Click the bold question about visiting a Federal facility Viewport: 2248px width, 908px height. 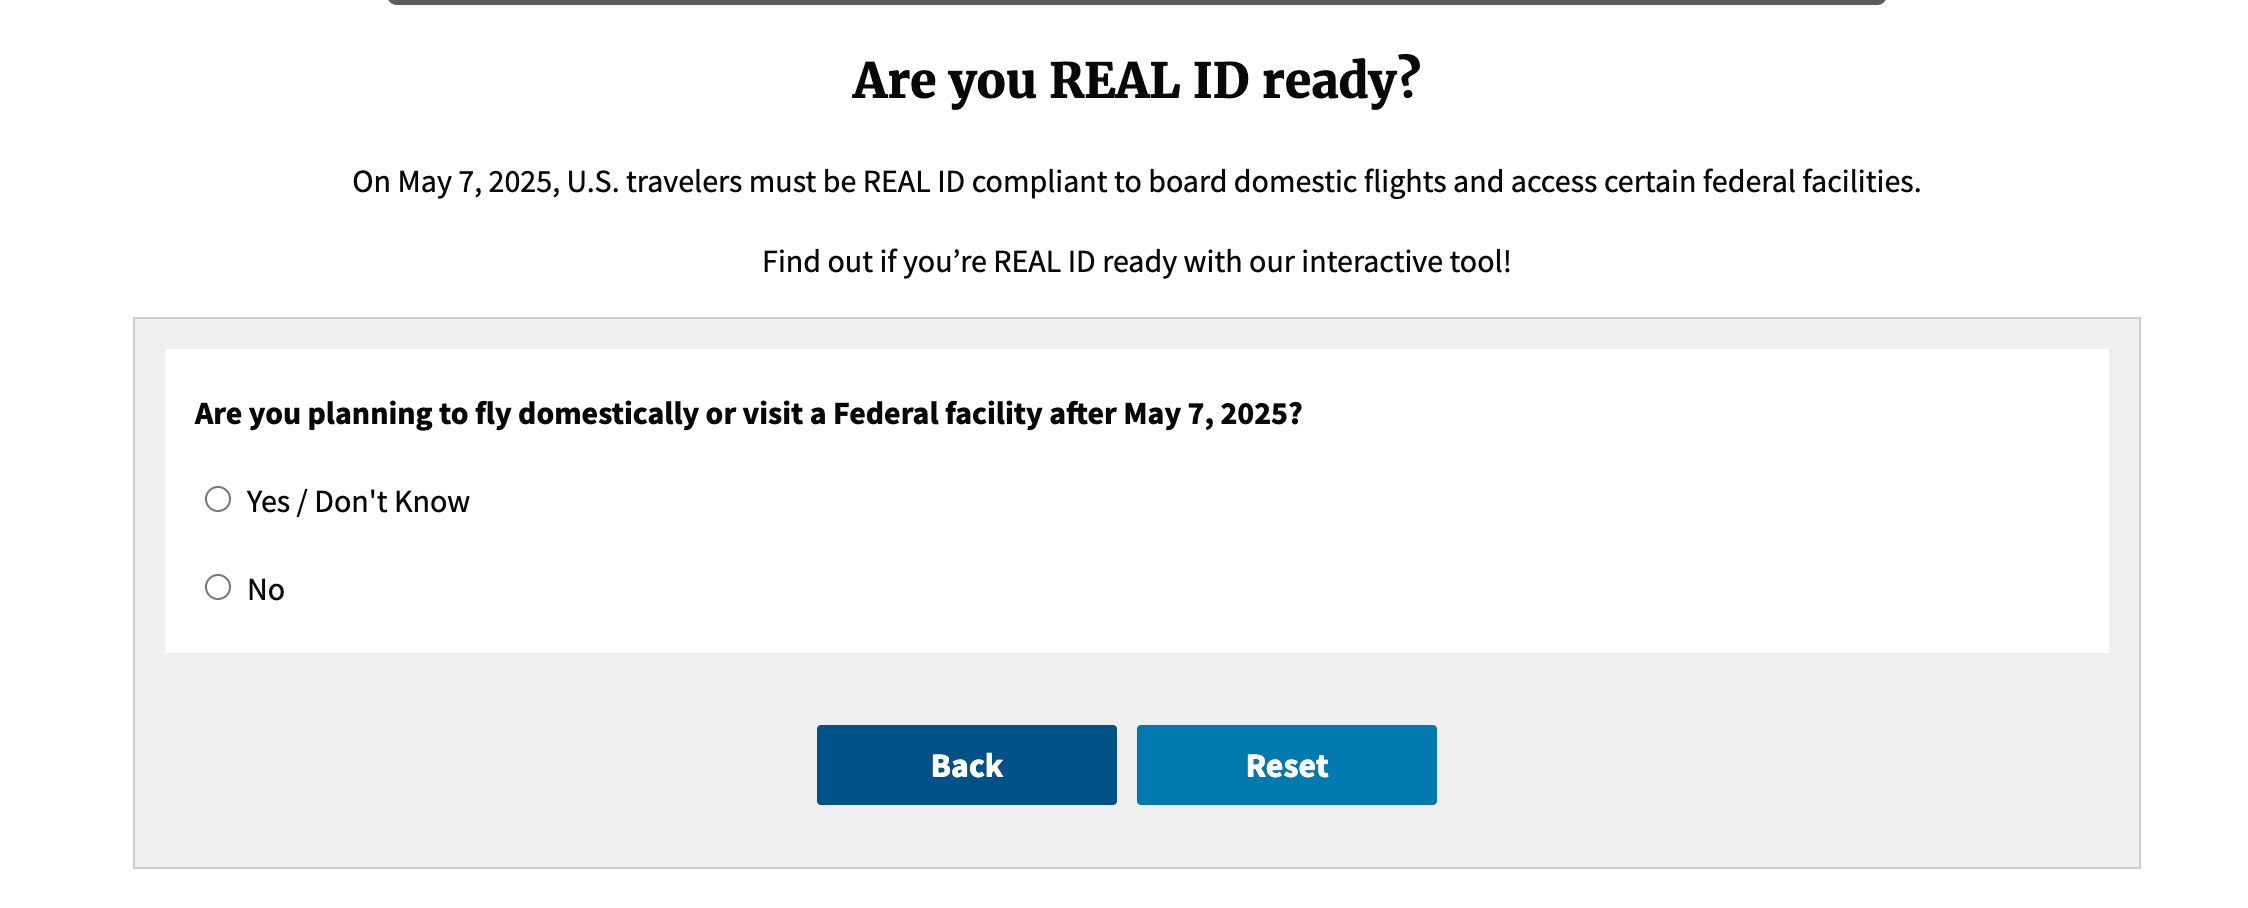pos(749,412)
